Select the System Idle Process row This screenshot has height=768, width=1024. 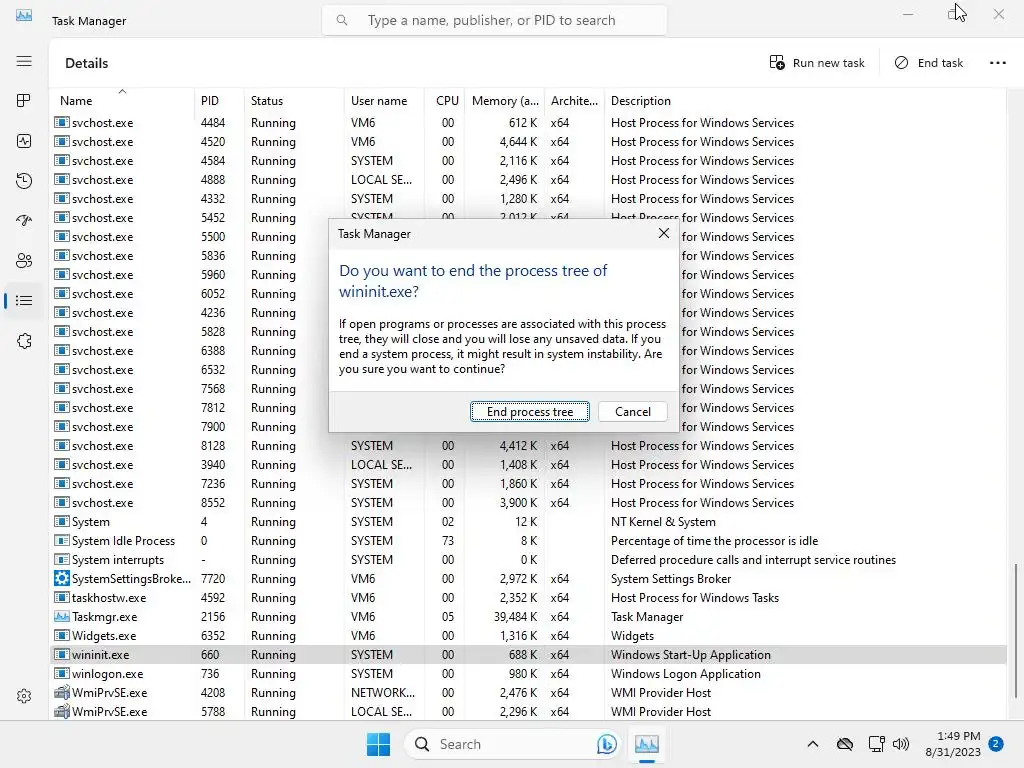tap(528, 541)
